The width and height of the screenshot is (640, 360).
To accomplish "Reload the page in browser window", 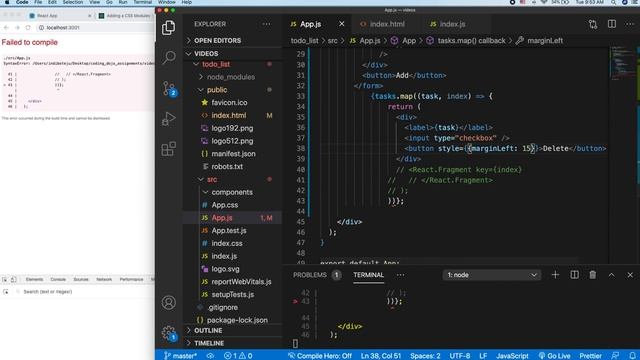I will pos(28,28).
